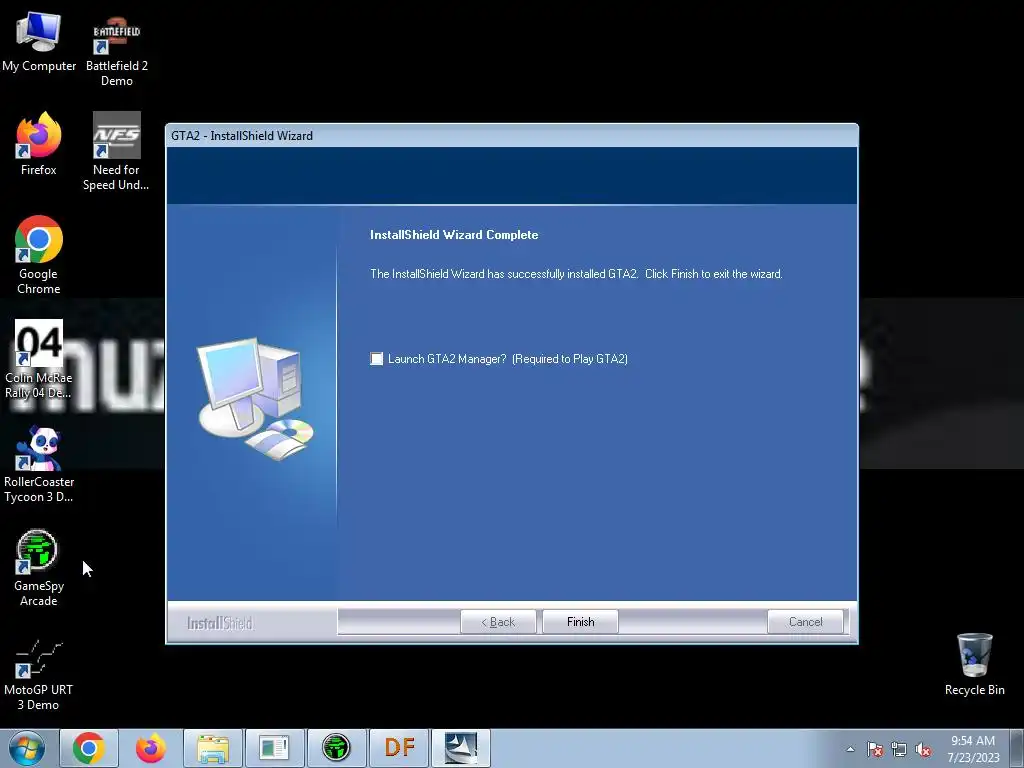This screenshot has width=1024, height=768.
Task: Click Finish to exit the wizard
Action: [581, 622]
